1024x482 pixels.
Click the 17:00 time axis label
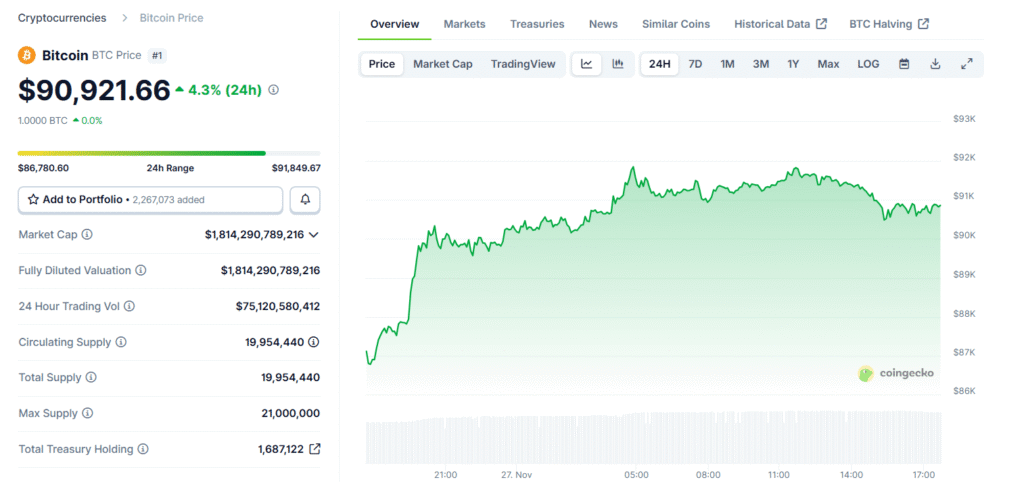click(923, 474)
